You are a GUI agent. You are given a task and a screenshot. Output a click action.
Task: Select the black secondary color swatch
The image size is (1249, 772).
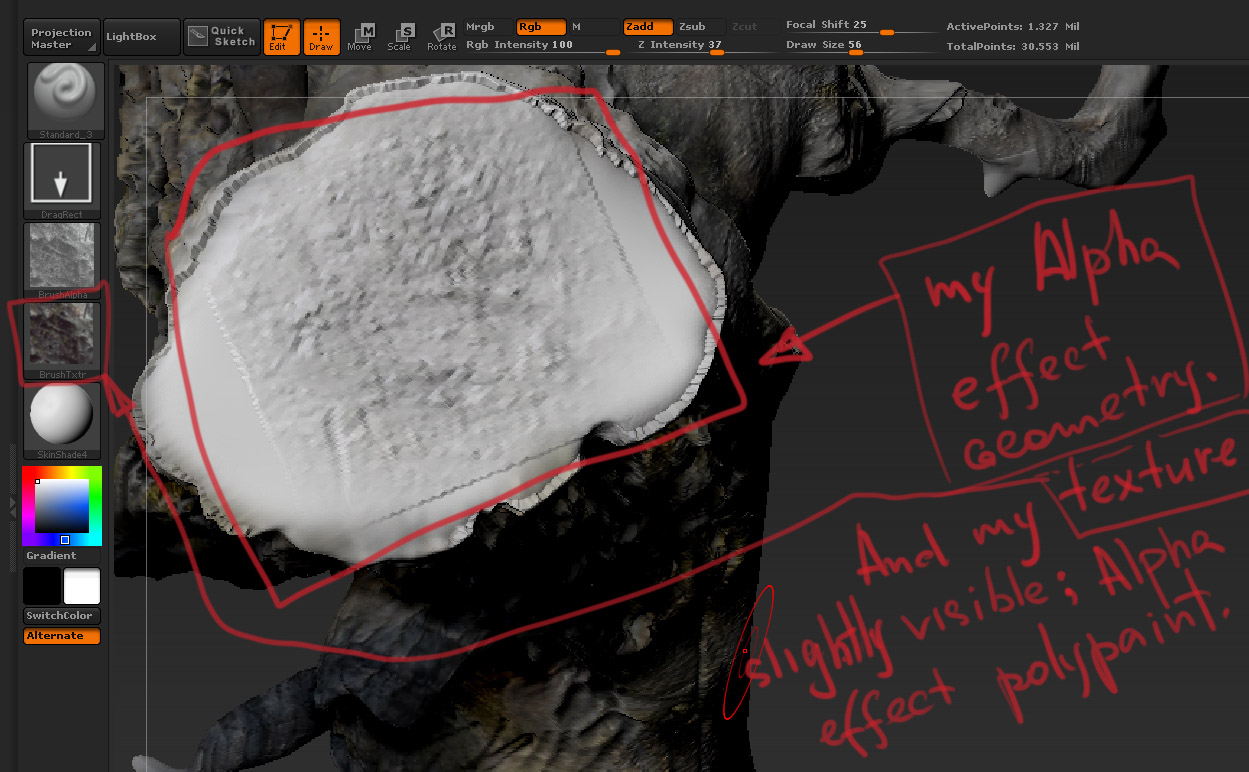pyautogui.click(x=42, y=586)
